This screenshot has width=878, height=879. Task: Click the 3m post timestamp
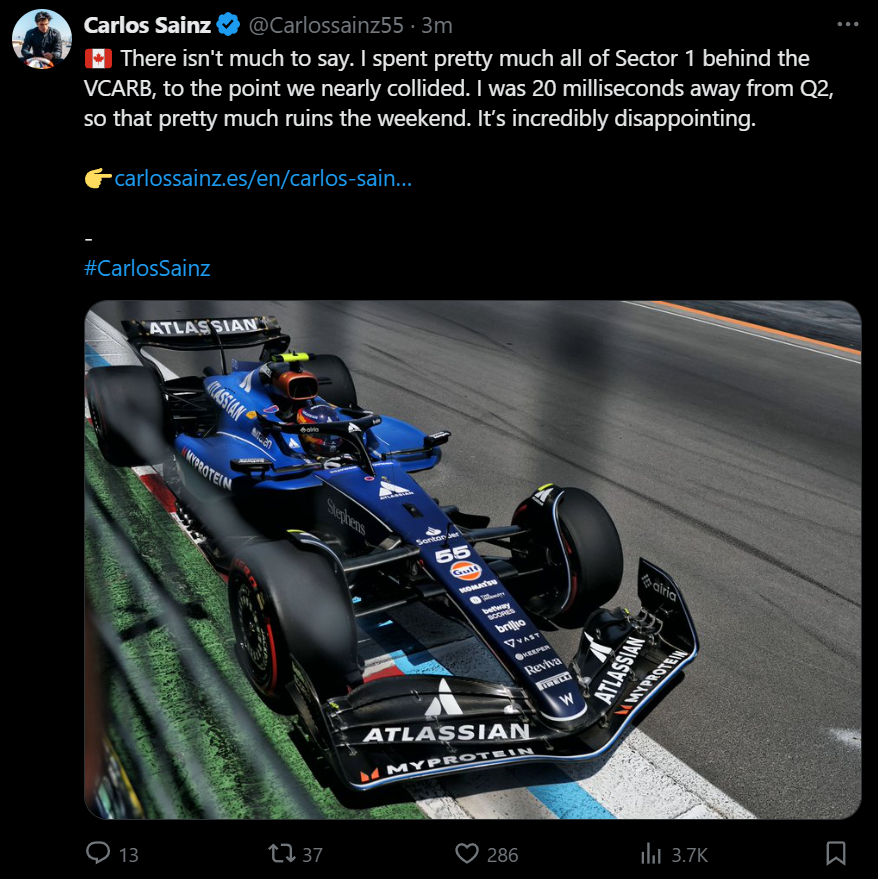pos(437,25)
